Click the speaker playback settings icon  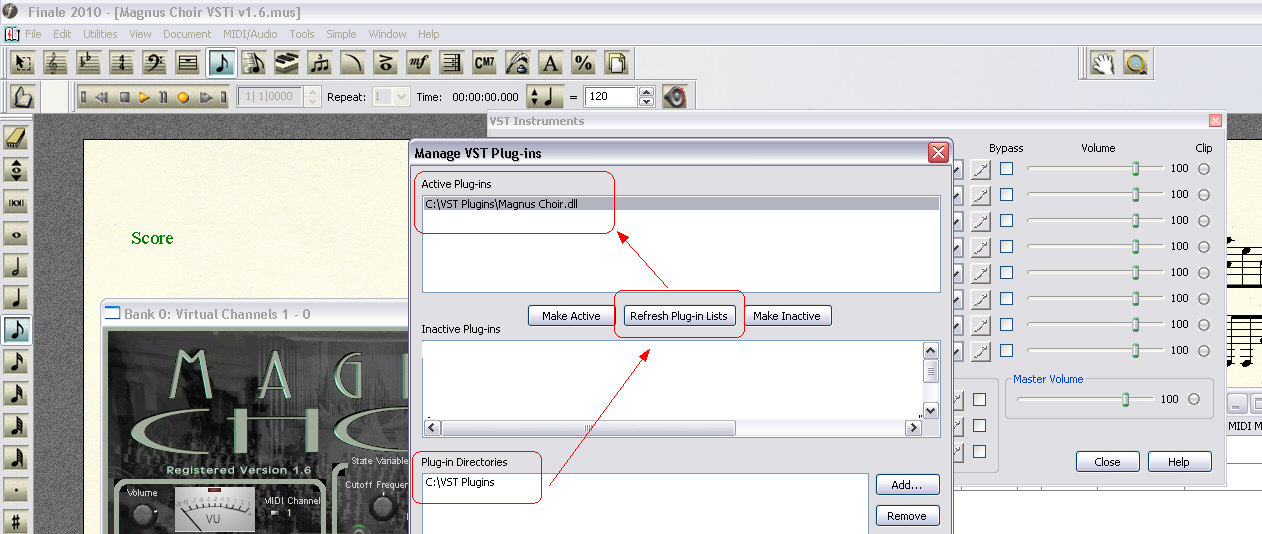pyautogui.click(x=675, y=97)
